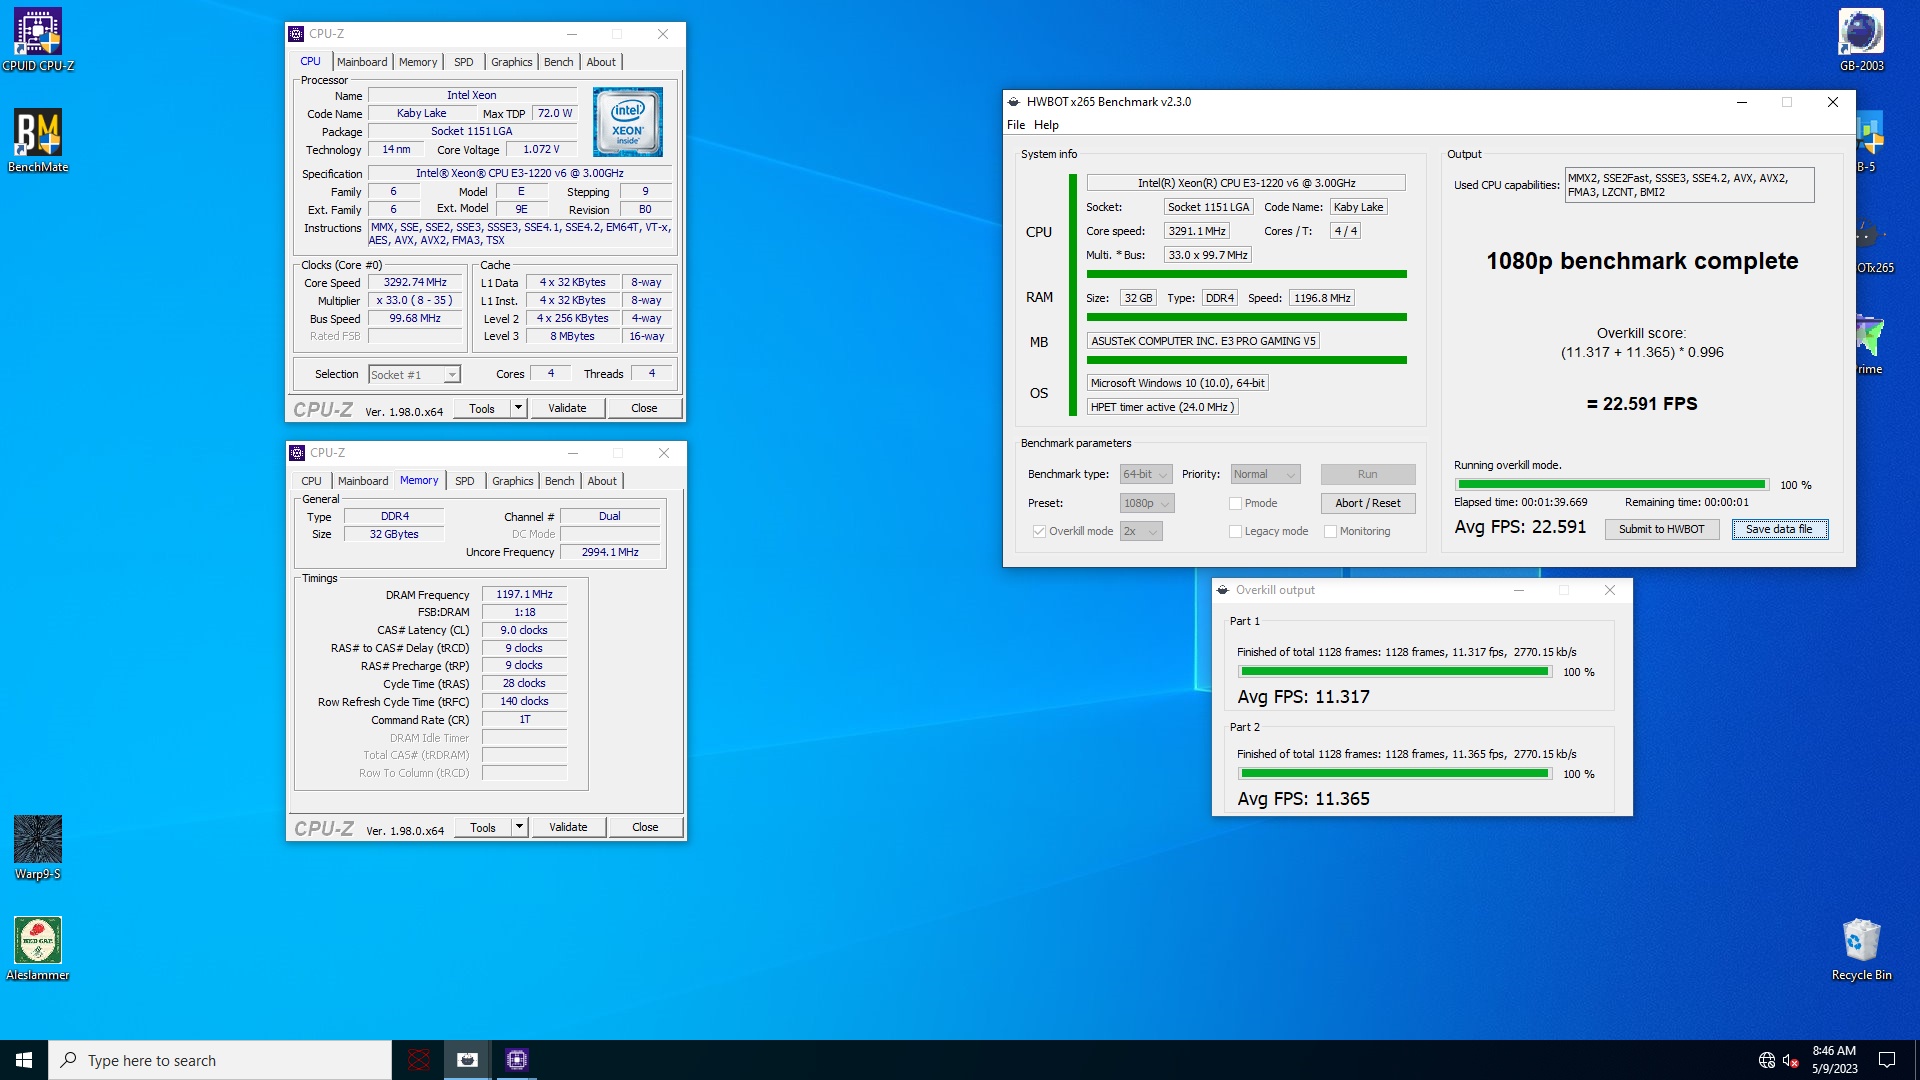Click Validate in lower CPU-Z window
This screenshot has width=1920, height=1080.
pos(568,827)
